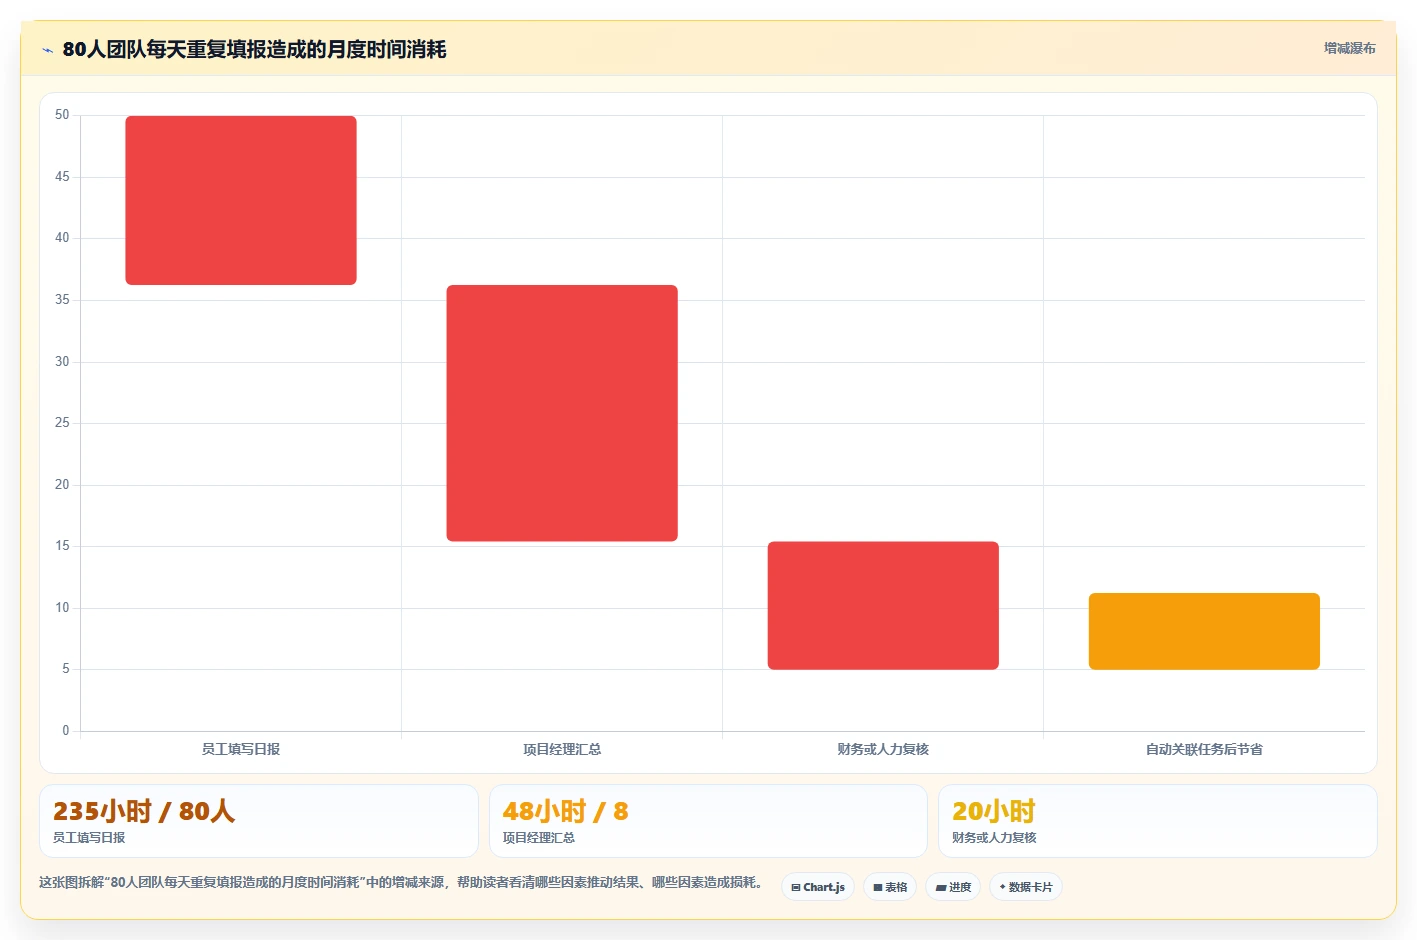Click the x-axis label 财务或人力复核
Image resolution: width=1417 pixels, height=940 pixels.
883,749
